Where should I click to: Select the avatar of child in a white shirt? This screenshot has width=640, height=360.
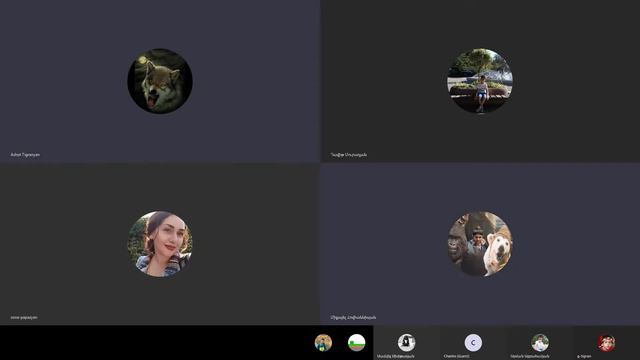point(540,342)
